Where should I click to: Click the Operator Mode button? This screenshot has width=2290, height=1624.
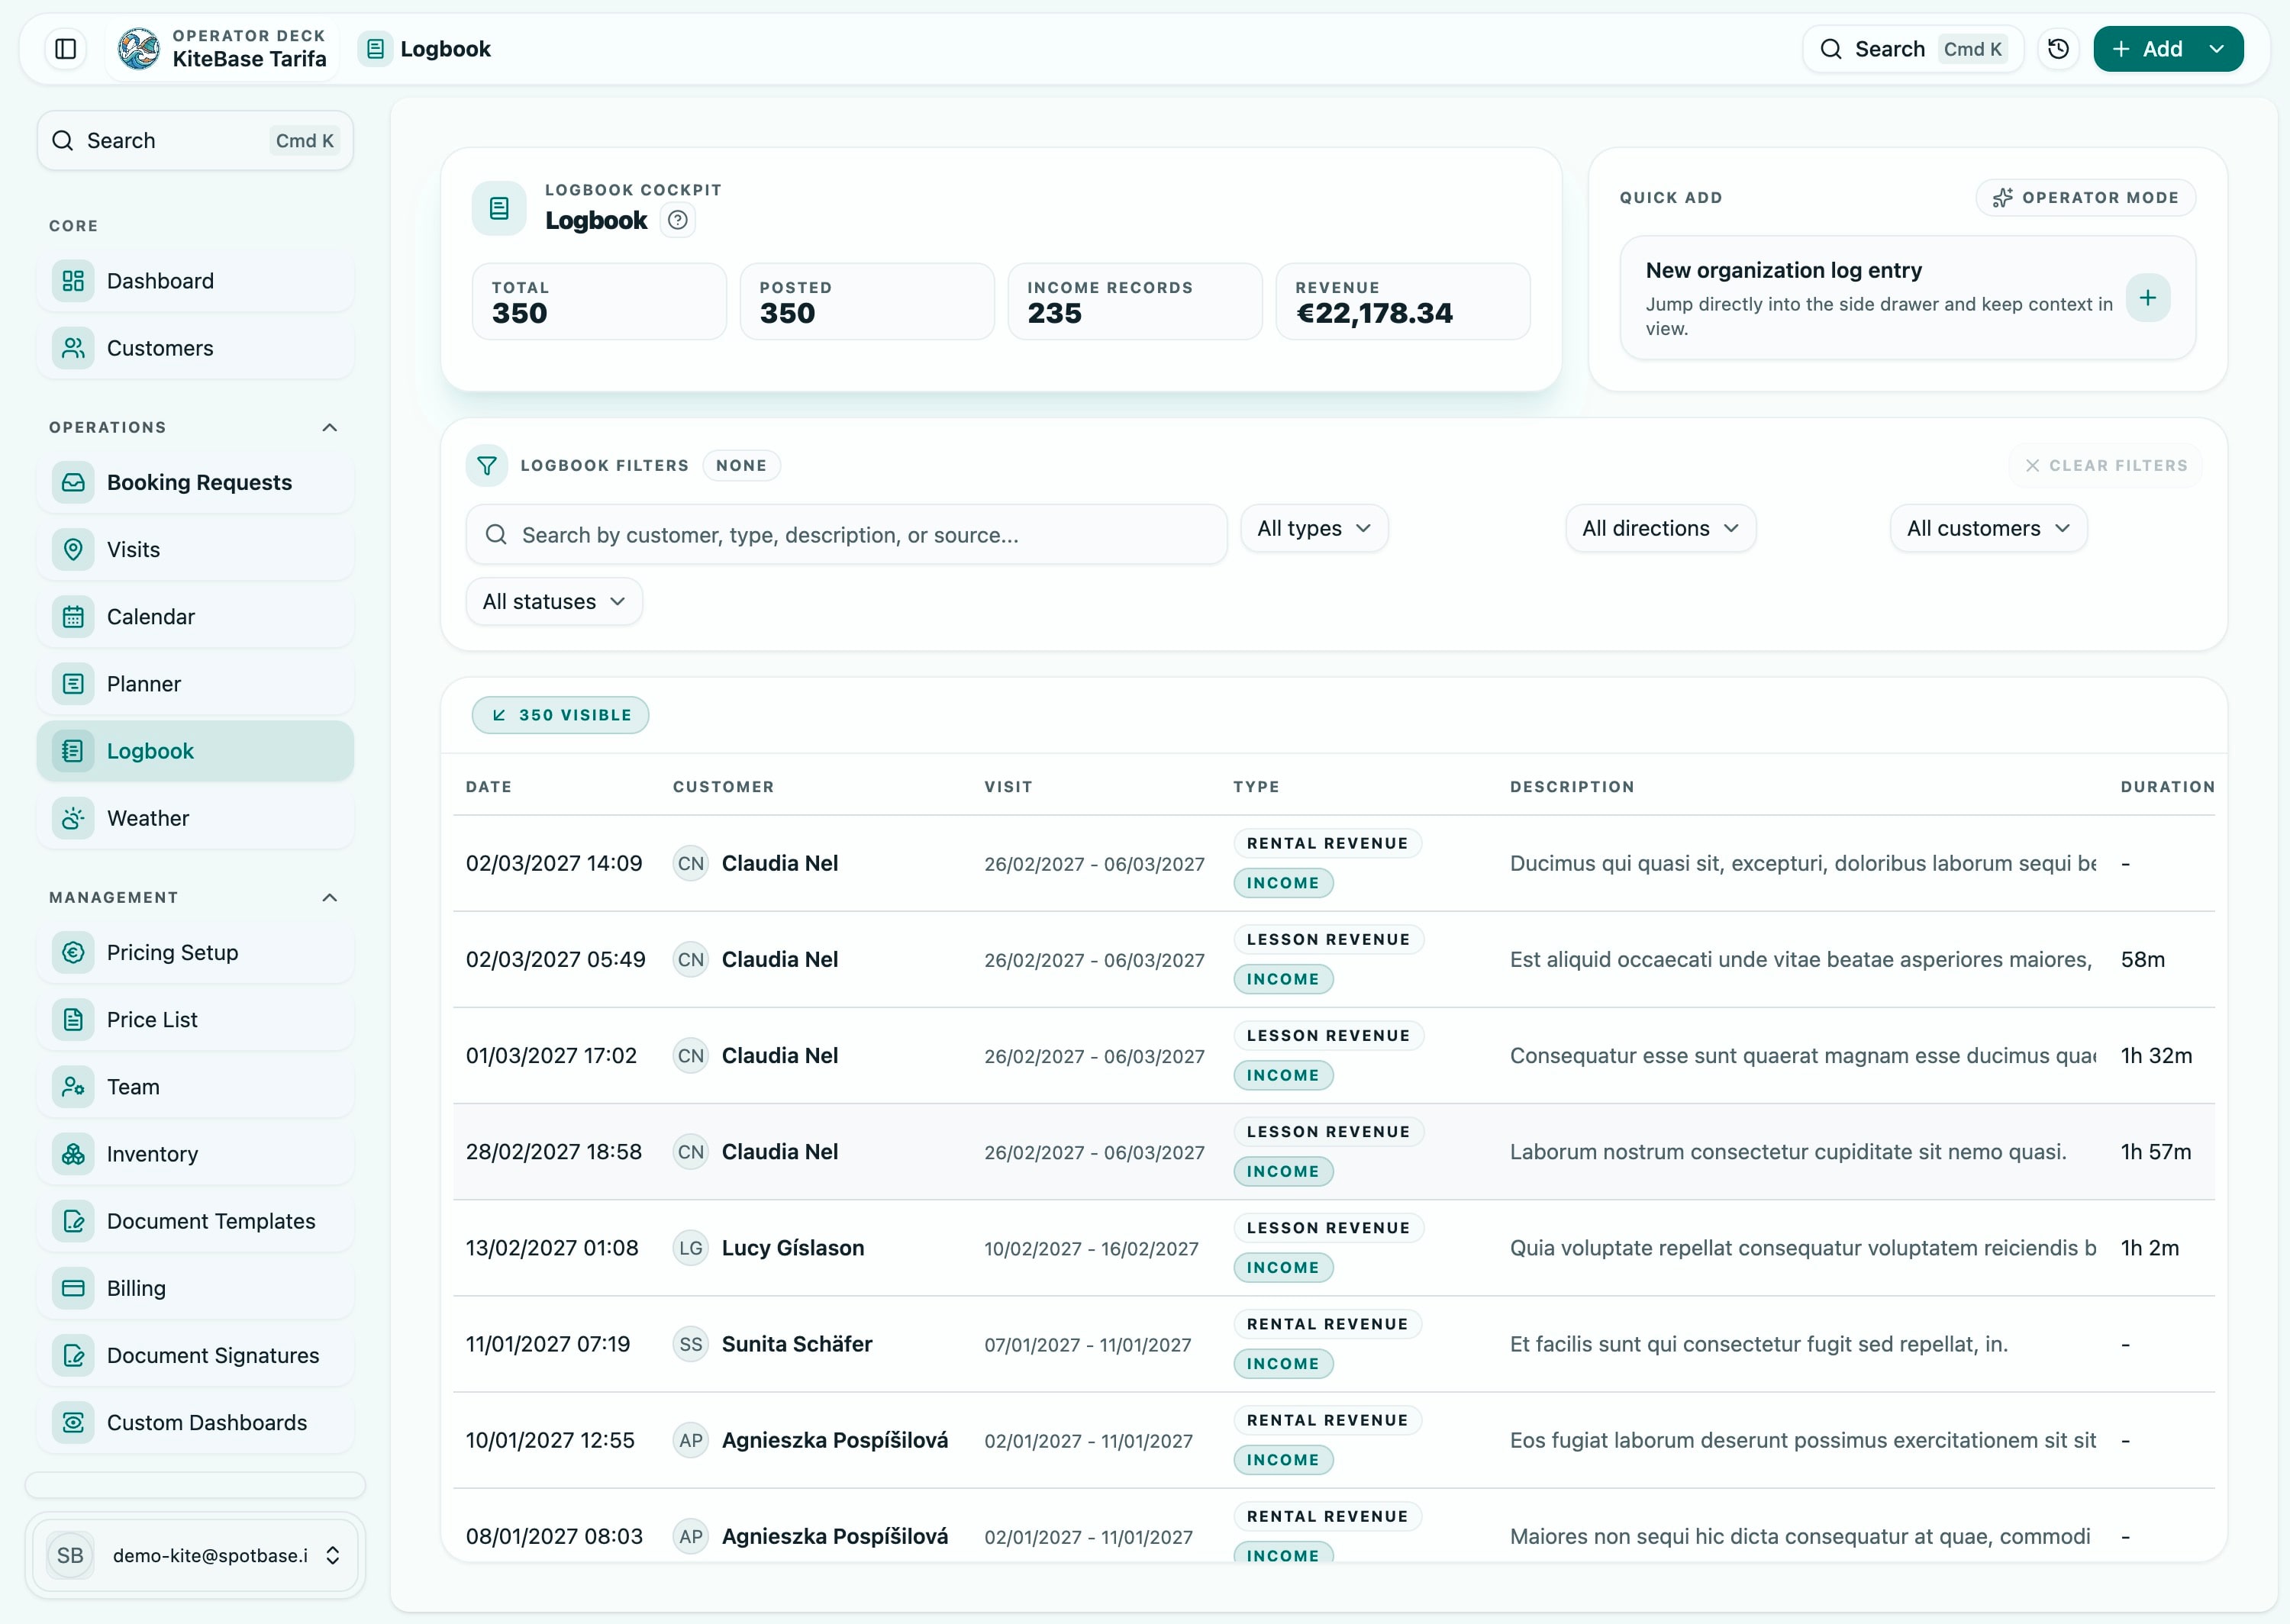point(2086,197)
